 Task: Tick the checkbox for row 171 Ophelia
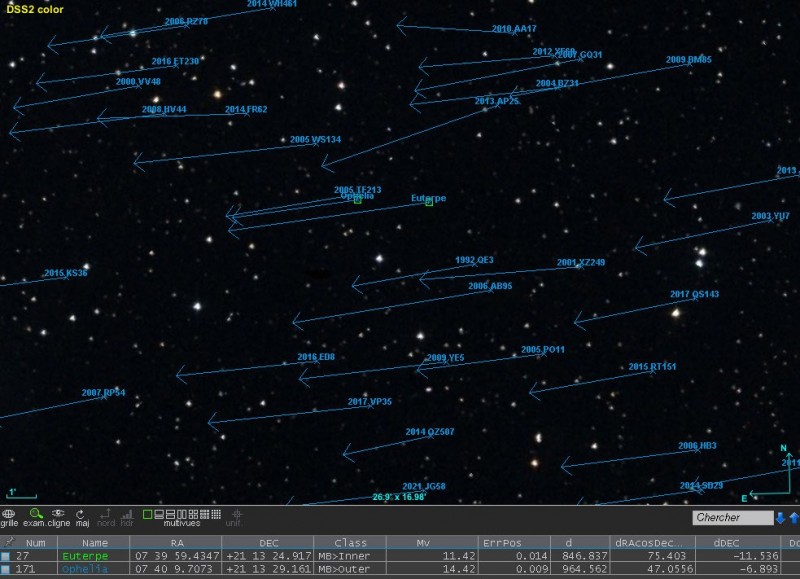tap(5, 569)
